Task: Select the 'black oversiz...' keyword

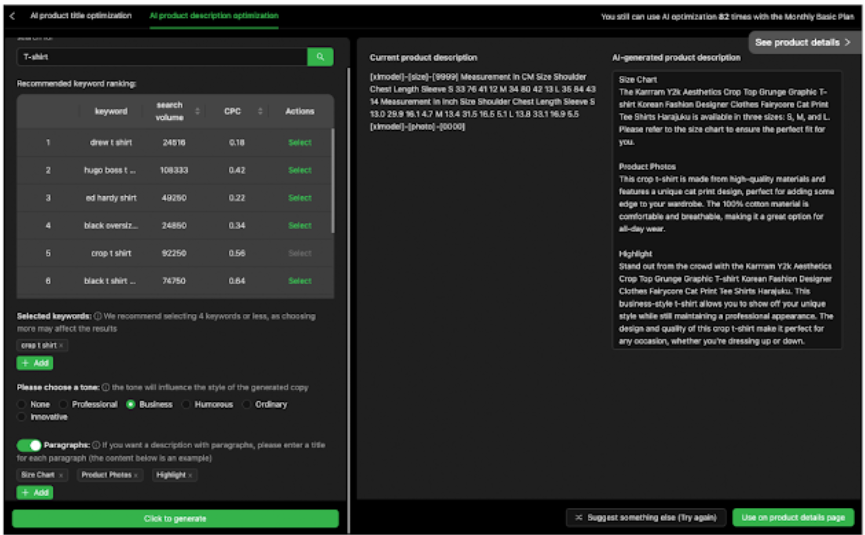Action: (300, 225)
